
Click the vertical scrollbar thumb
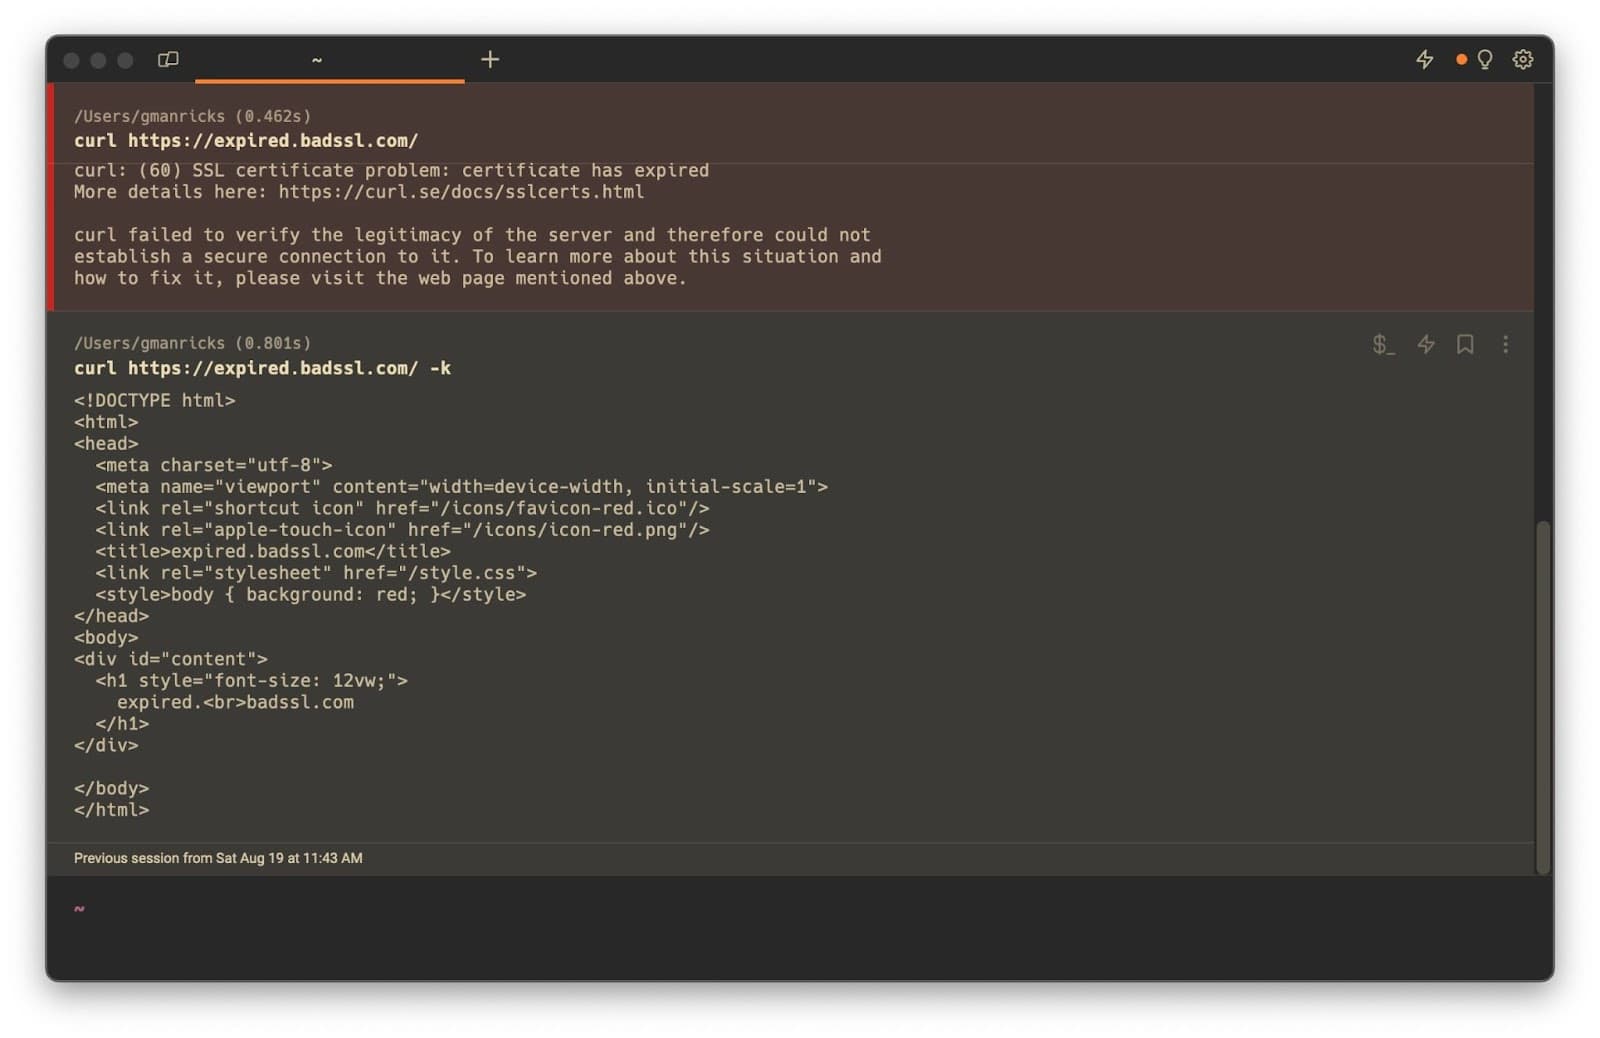[x=1543, y=695]
